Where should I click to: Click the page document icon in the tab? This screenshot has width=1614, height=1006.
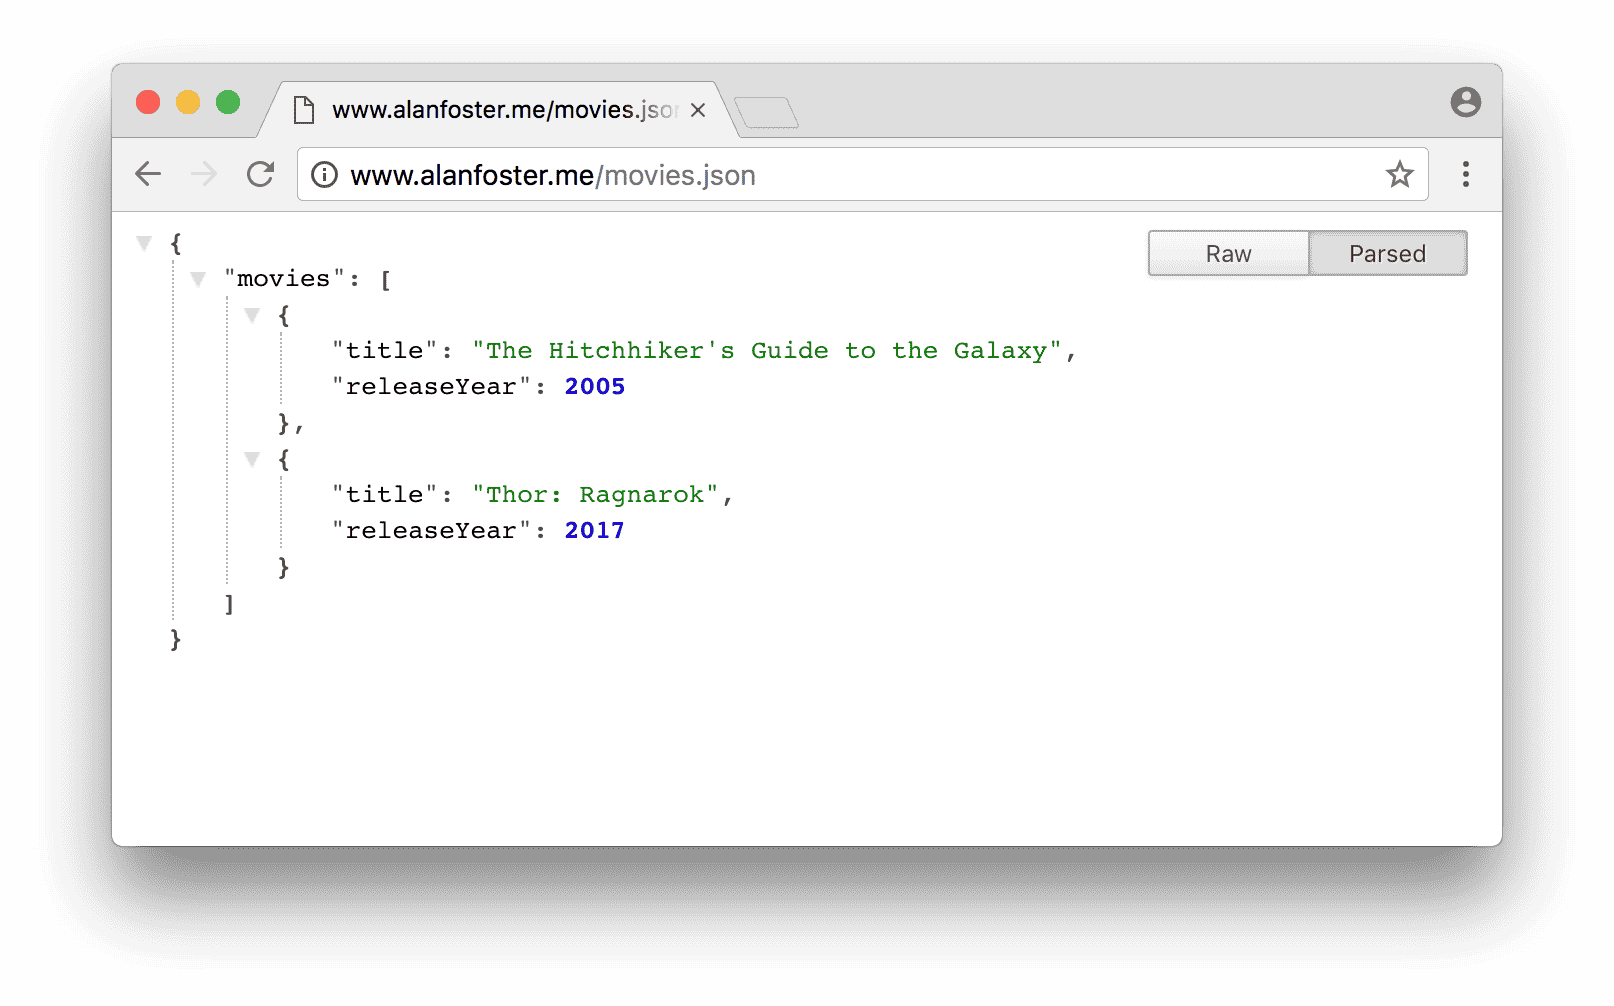pyautogui.click(x=304, y=110)
